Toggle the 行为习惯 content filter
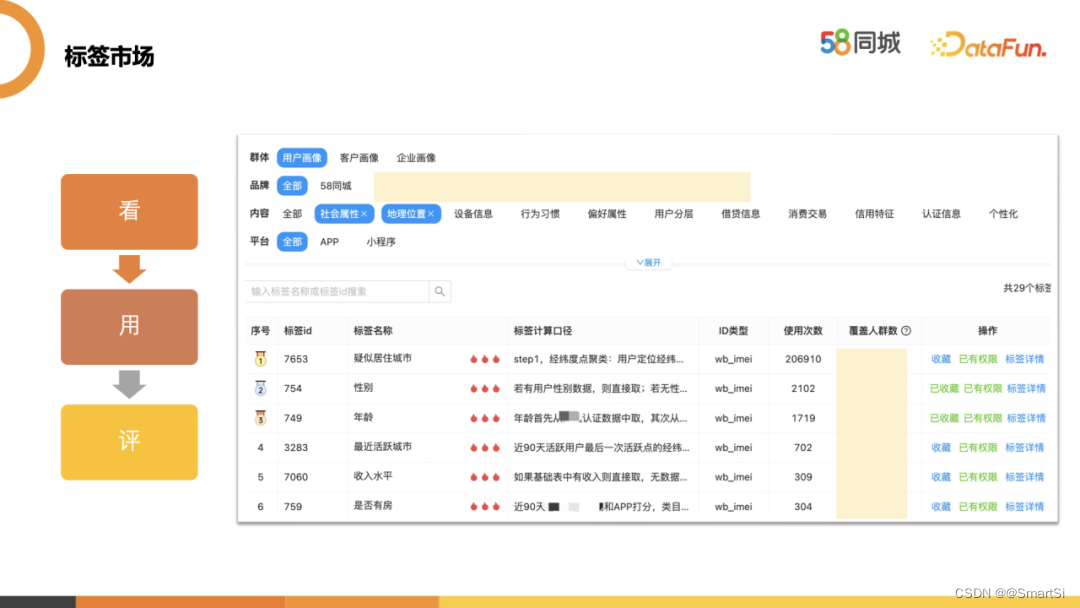Viewport: 1080px width, 608px height. click(x=540, y=214)
